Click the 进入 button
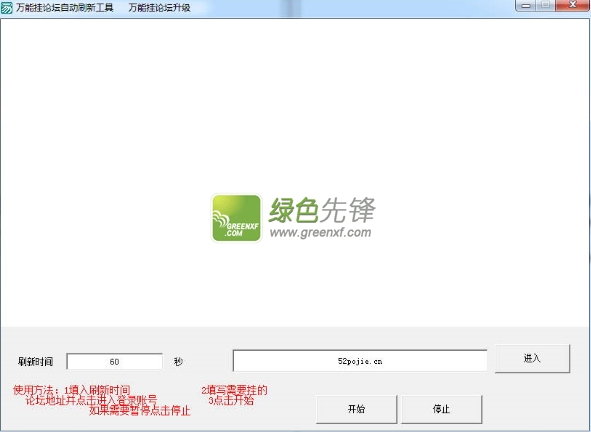591x432 pixels. coord(532,358)
